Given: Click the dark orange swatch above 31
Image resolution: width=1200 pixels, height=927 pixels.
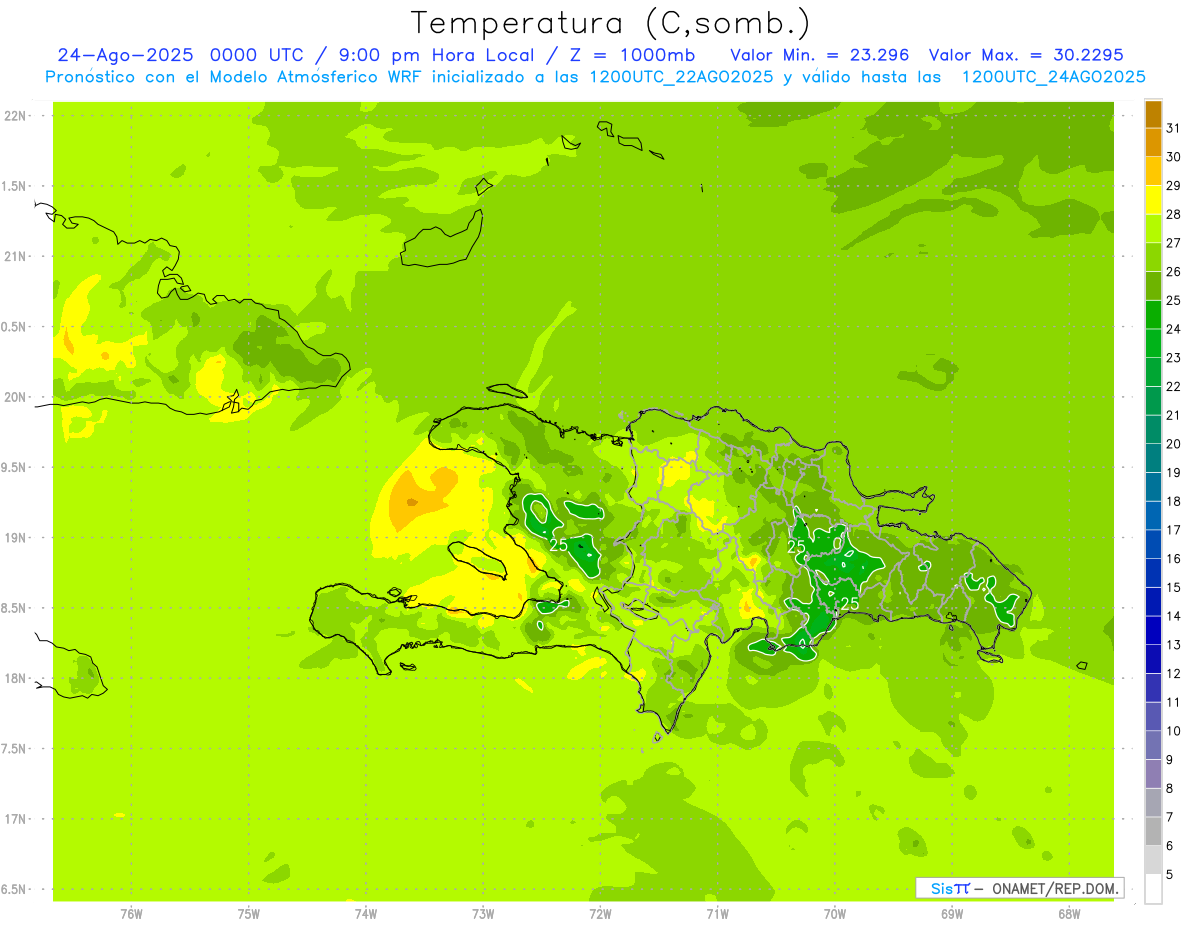Looking at the screenshot, I should [x=1153, y=114].
